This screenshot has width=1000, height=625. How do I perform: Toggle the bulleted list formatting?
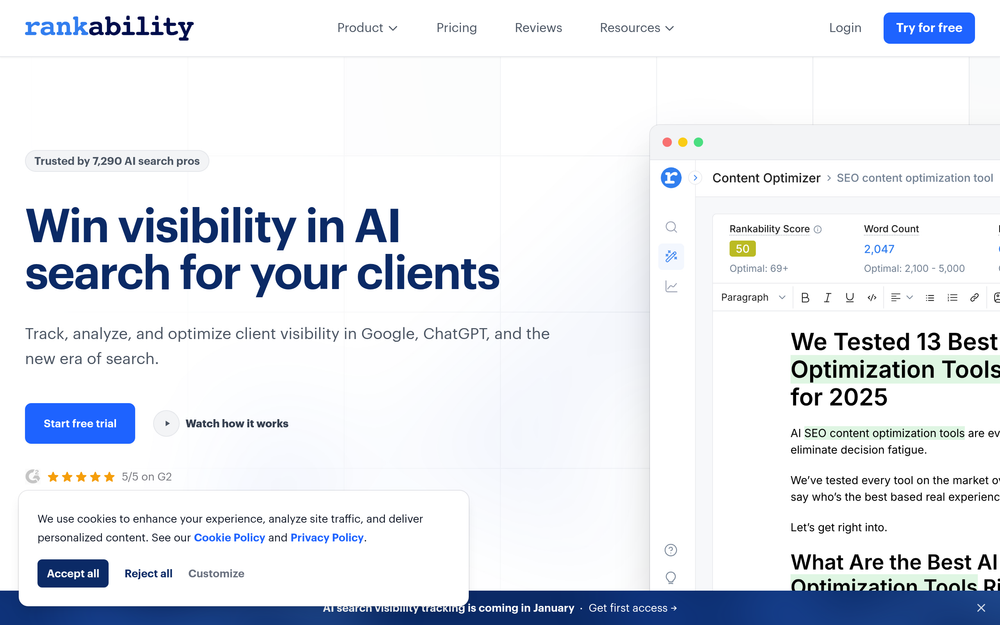[930, 297]
